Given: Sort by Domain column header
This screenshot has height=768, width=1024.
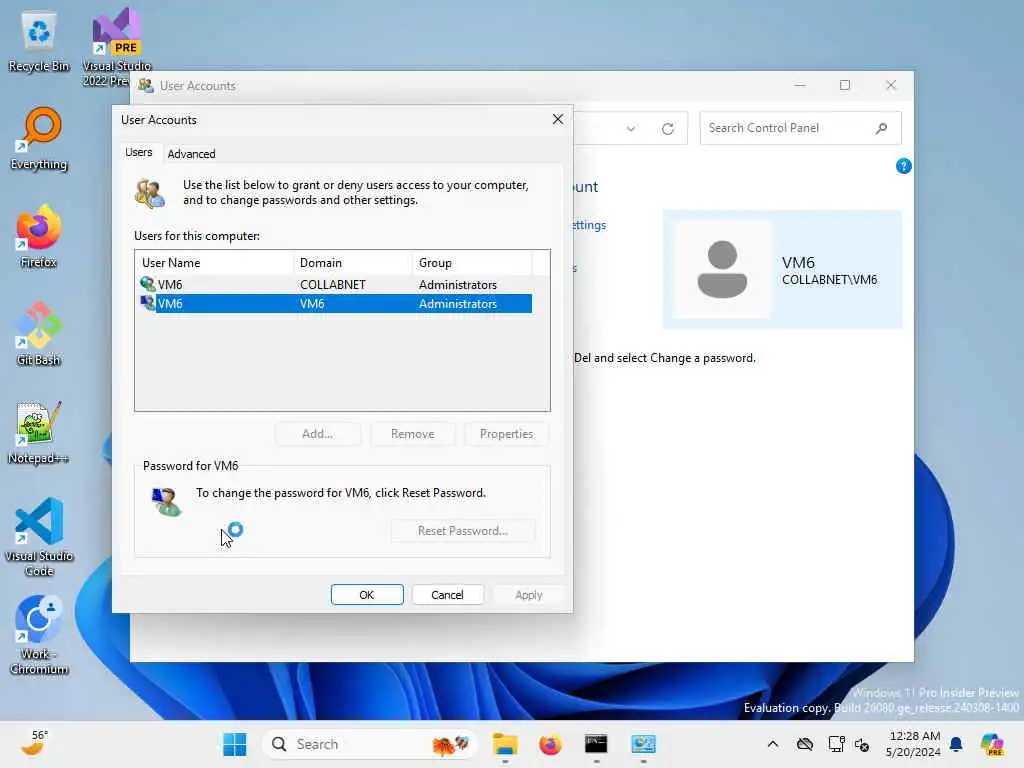Looking at the screenshot, I should pyautogui.click(x=353, y=263).
